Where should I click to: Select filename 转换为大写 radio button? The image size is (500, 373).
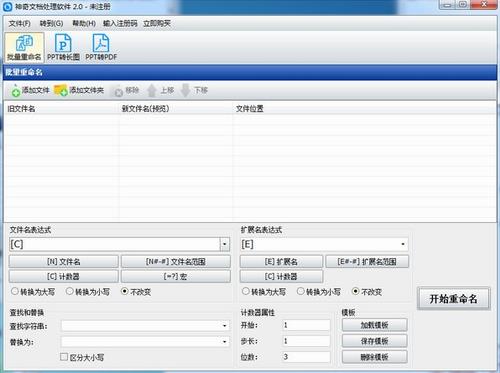tap(15, 291)
